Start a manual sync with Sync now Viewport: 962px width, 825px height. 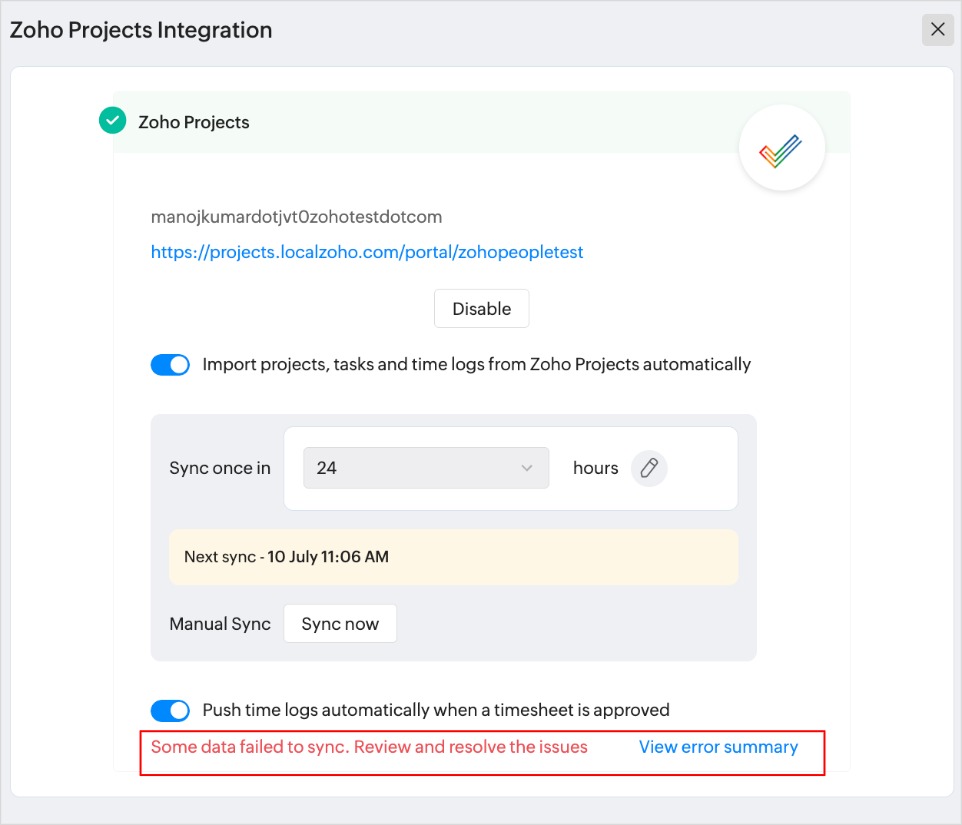[340, 624]
